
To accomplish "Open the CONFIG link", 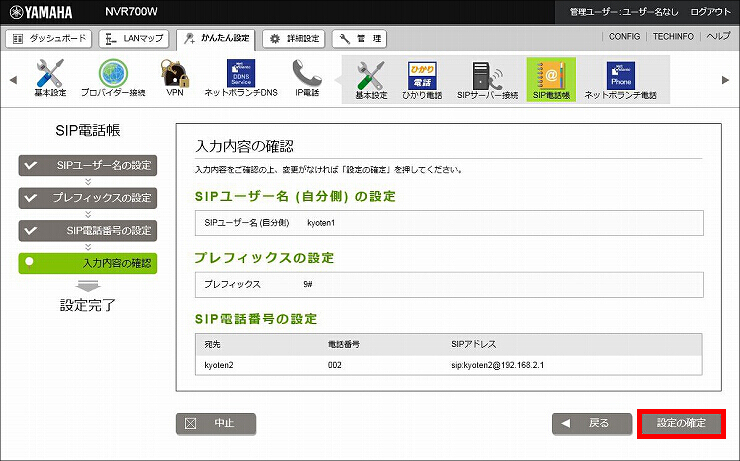I will tap(624, 36).
